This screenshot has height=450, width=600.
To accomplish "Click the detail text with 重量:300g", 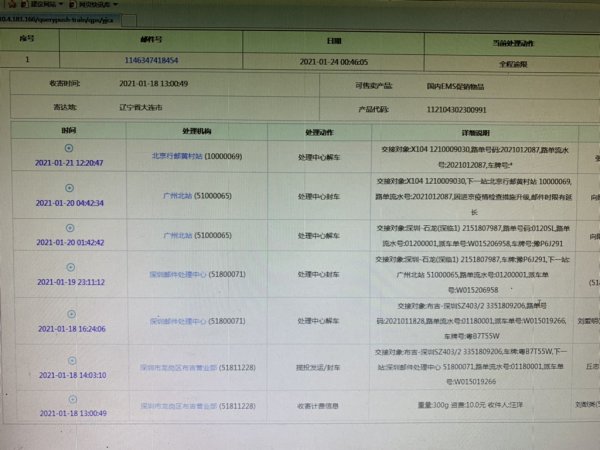I will click(470, 405).
